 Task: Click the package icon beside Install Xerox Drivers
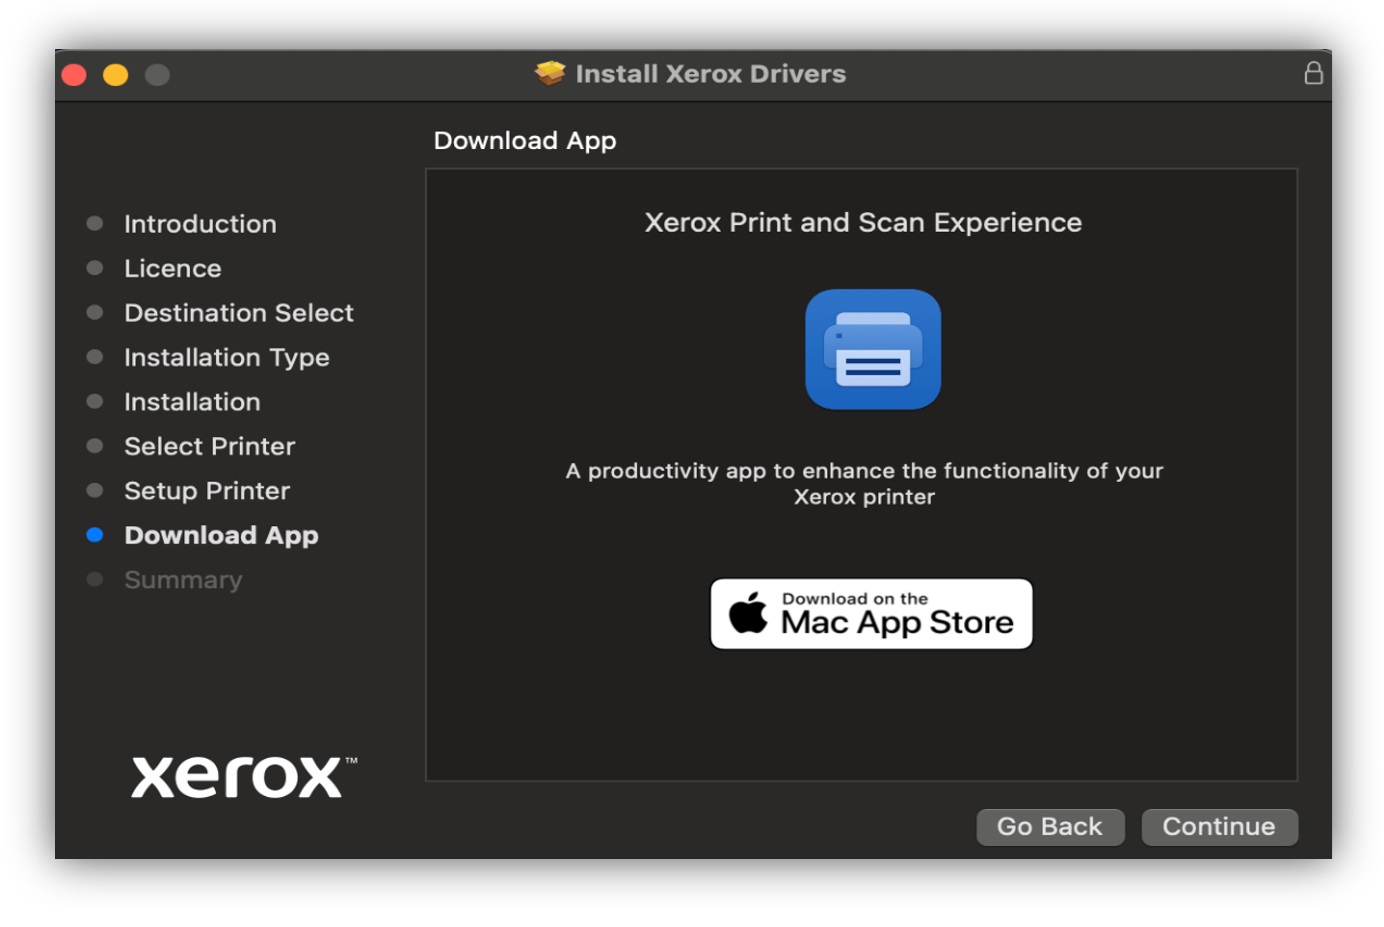tap(550, 73)
